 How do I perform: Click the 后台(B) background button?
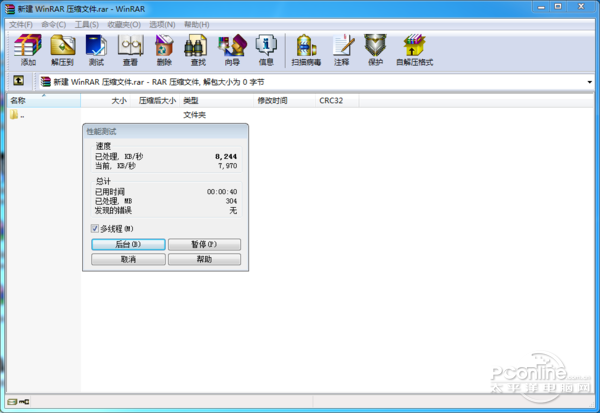(x=128, y=244)
